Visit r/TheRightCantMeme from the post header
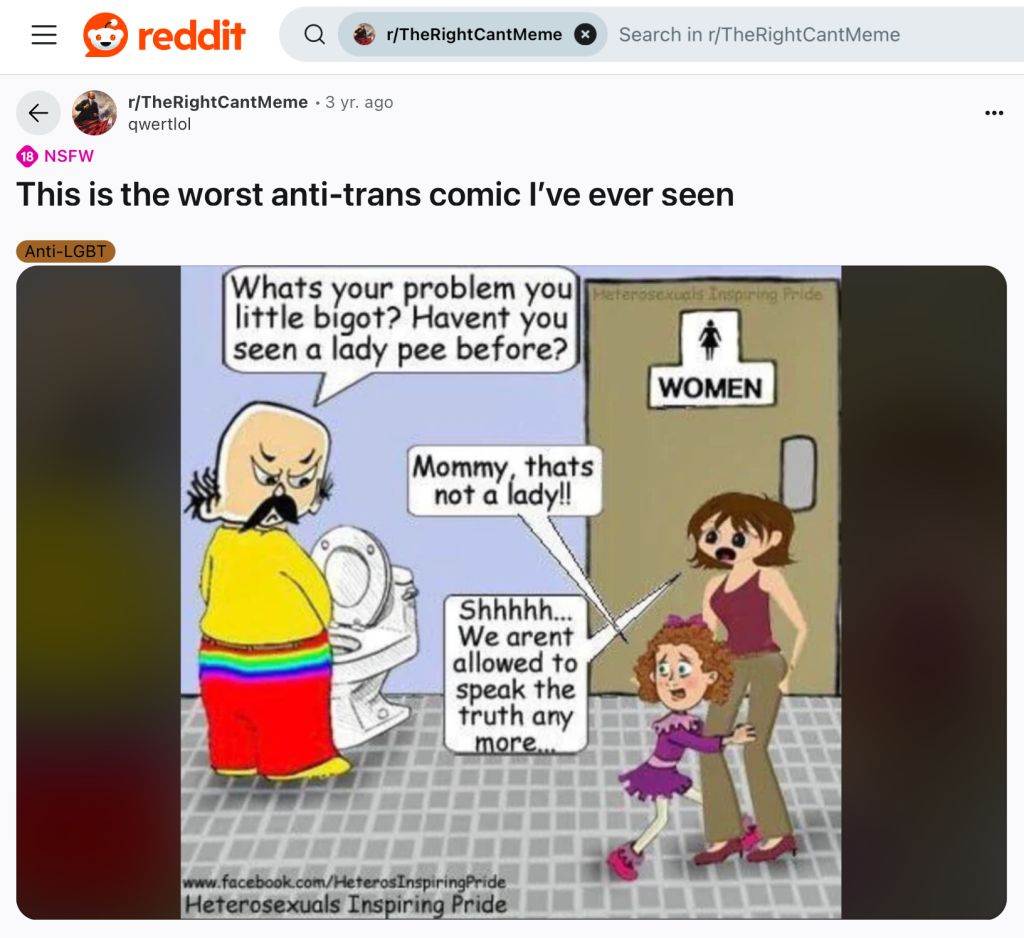1024x938 pixels. click(217, 102)
